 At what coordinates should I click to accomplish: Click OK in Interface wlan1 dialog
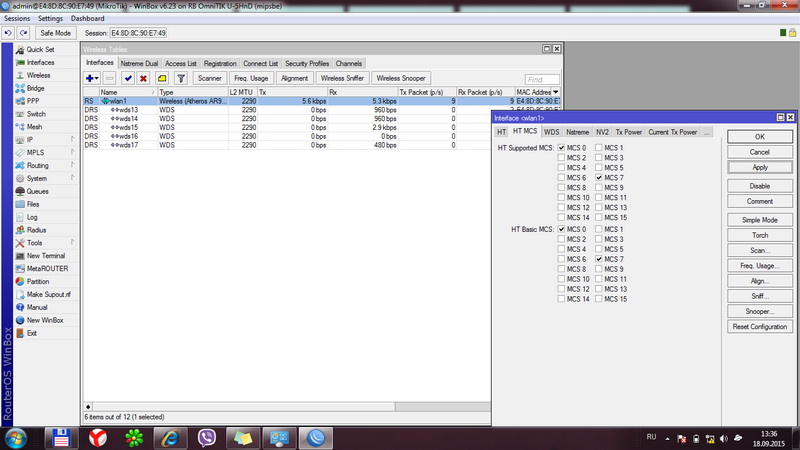tap(760, 137)
